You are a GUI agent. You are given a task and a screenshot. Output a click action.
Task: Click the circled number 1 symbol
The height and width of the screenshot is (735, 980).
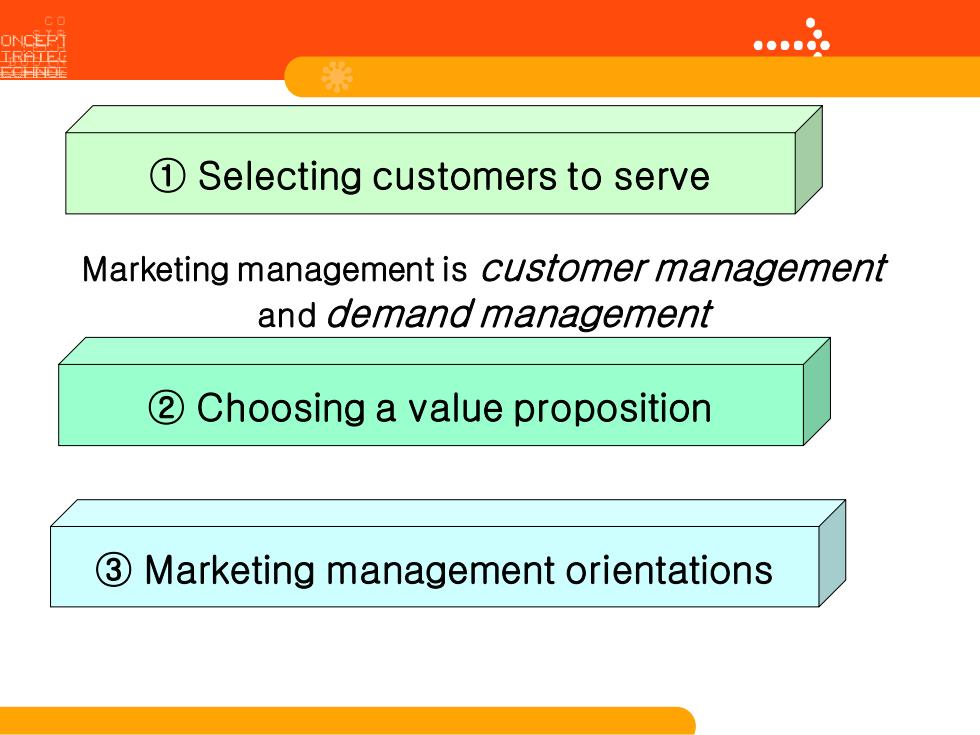pyautogui.click(x=168, y=176)
